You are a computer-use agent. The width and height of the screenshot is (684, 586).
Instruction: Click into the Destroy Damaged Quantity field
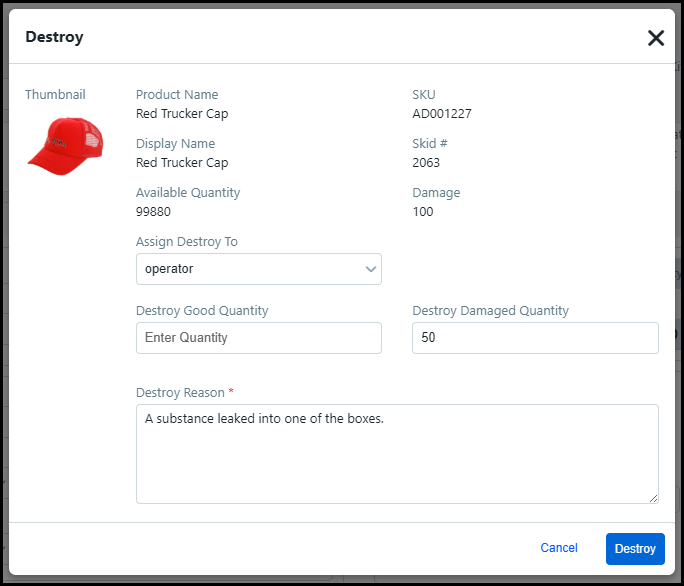[x=535, y=338]
